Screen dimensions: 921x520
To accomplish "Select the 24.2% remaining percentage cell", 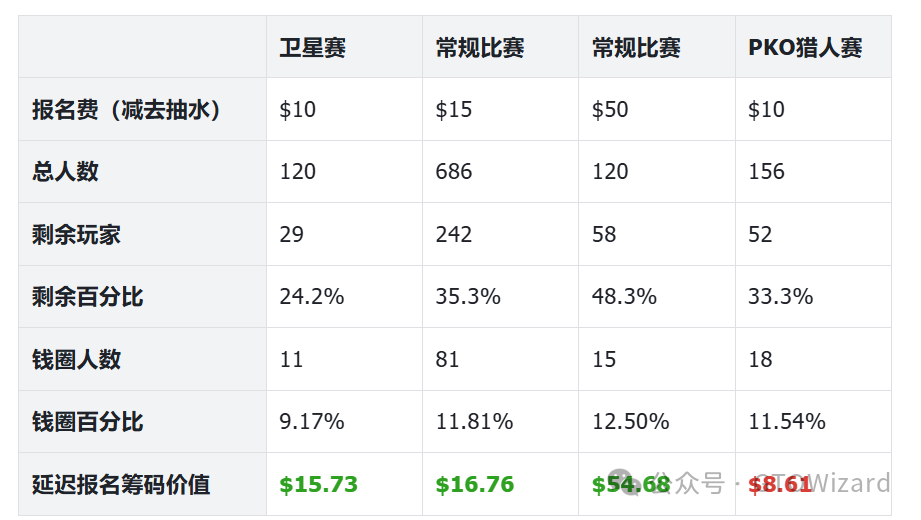I will point(311,297).
